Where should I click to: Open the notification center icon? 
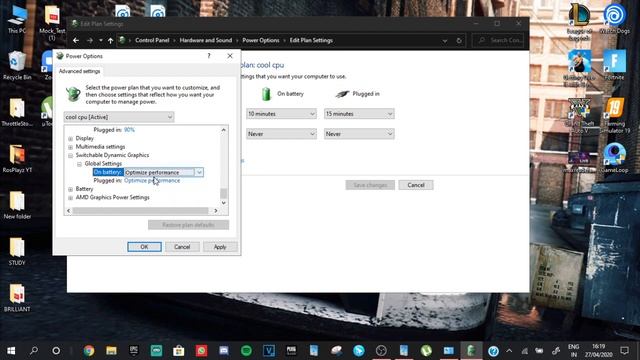tap(624, 351)
